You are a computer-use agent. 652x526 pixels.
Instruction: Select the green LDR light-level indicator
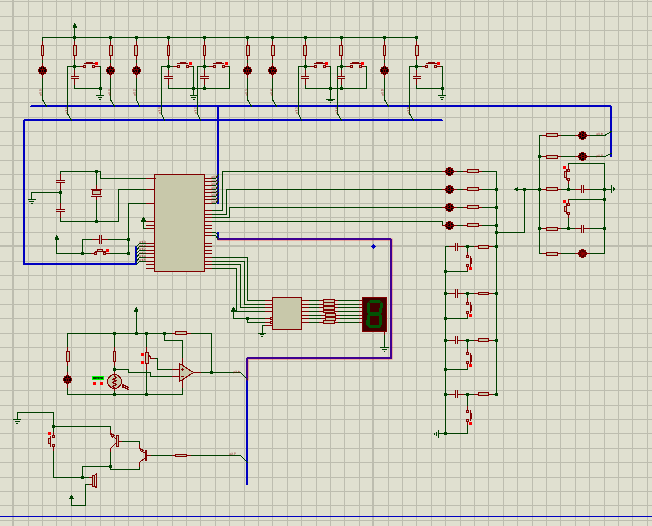(98, 378)
